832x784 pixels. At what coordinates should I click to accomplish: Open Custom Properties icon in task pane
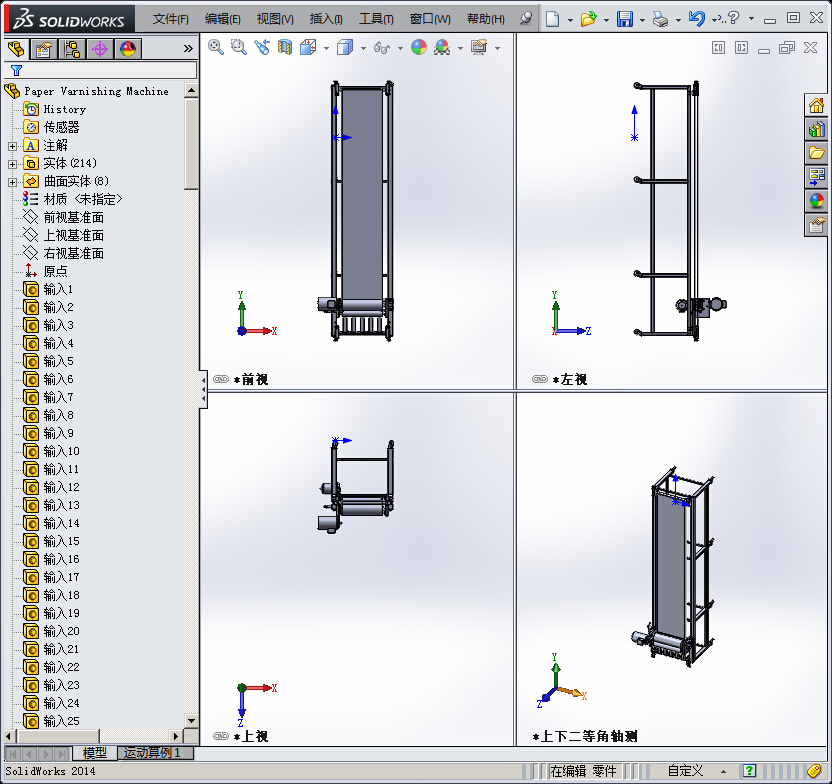click(x=816, y=225)
